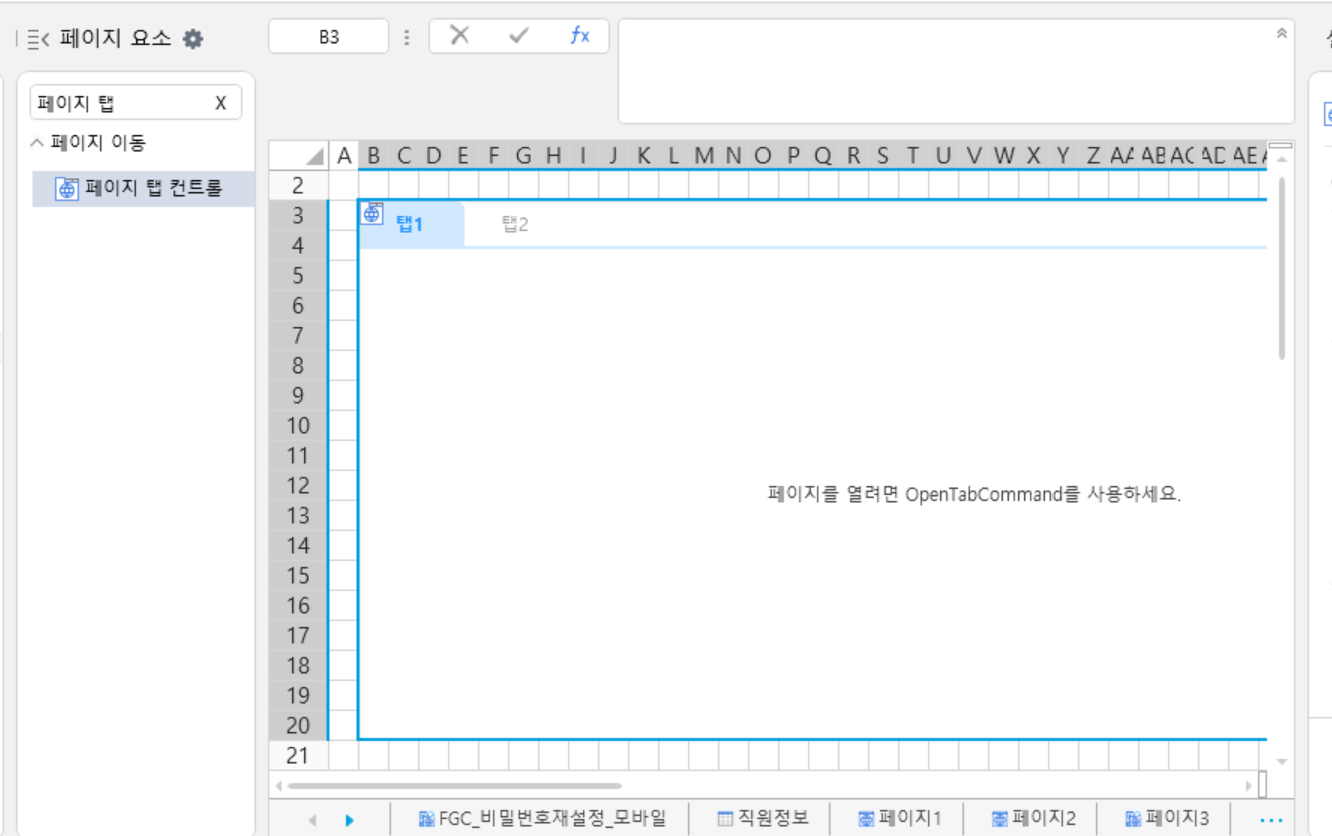Confirm formula entry with checkmark icon
The height and width of the screenshot is (836, 1332).
[x=518, y=36]
